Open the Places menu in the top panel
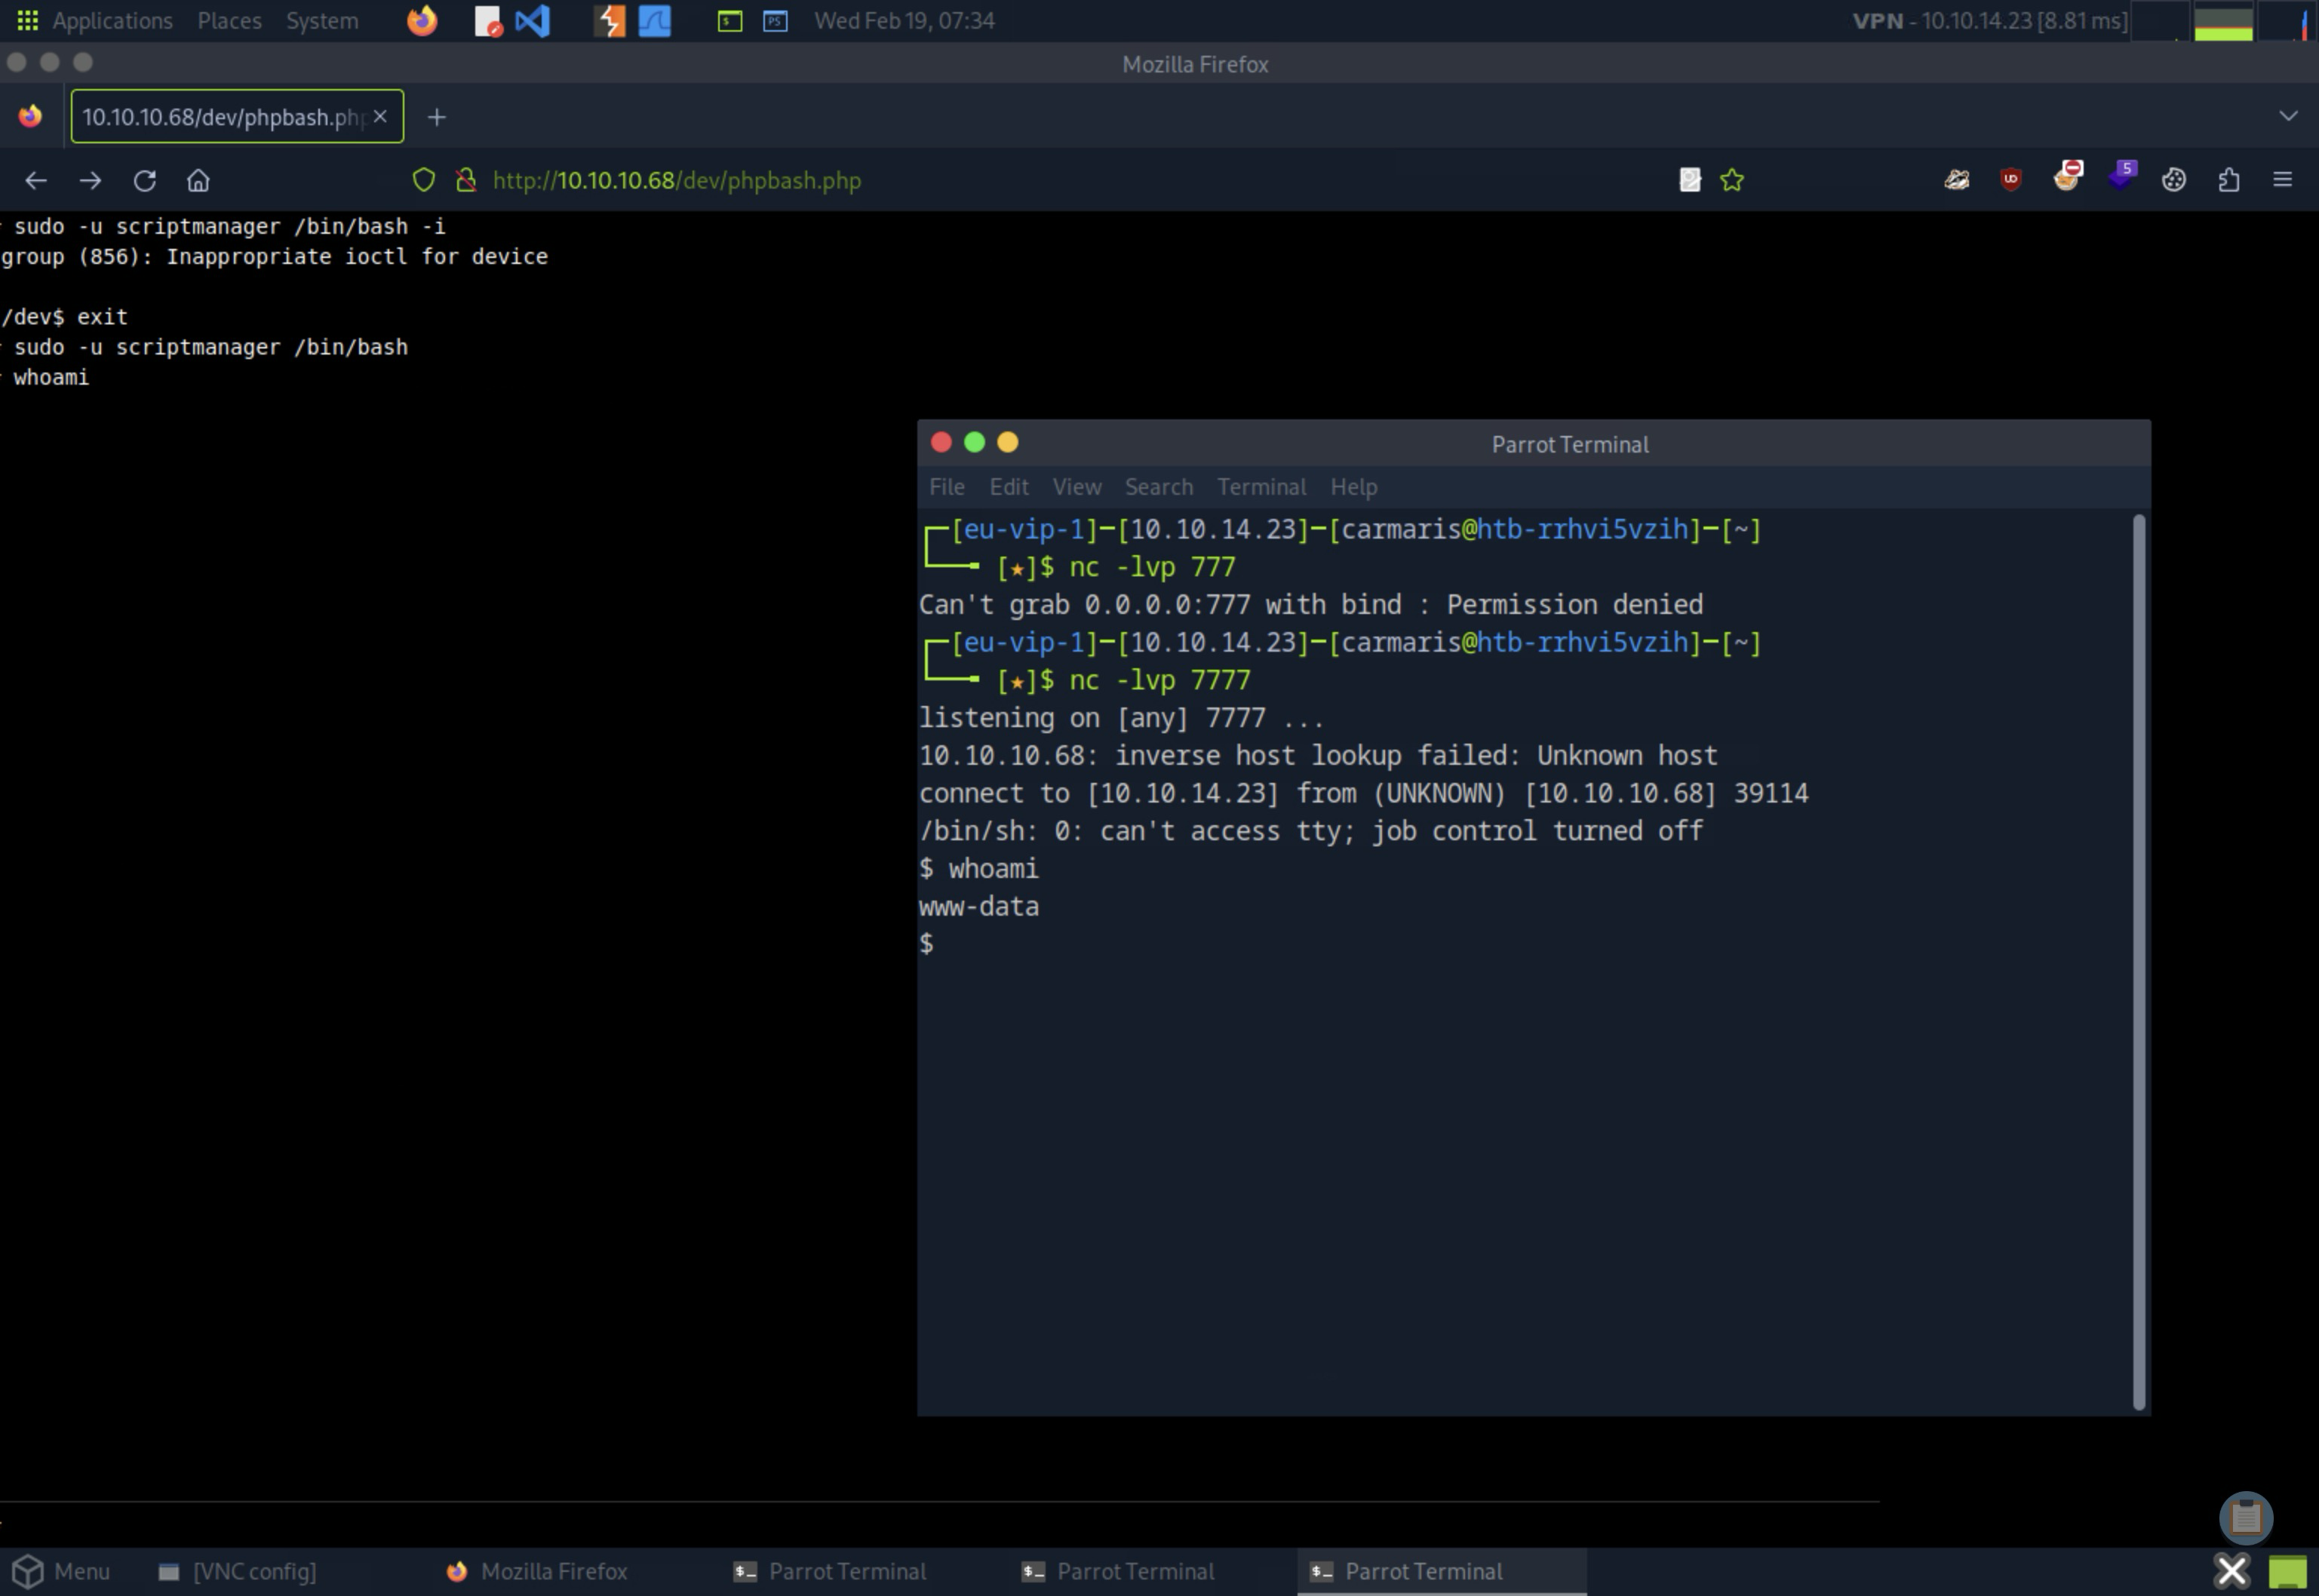The image size is (2319, 1596). coord(229,21)
